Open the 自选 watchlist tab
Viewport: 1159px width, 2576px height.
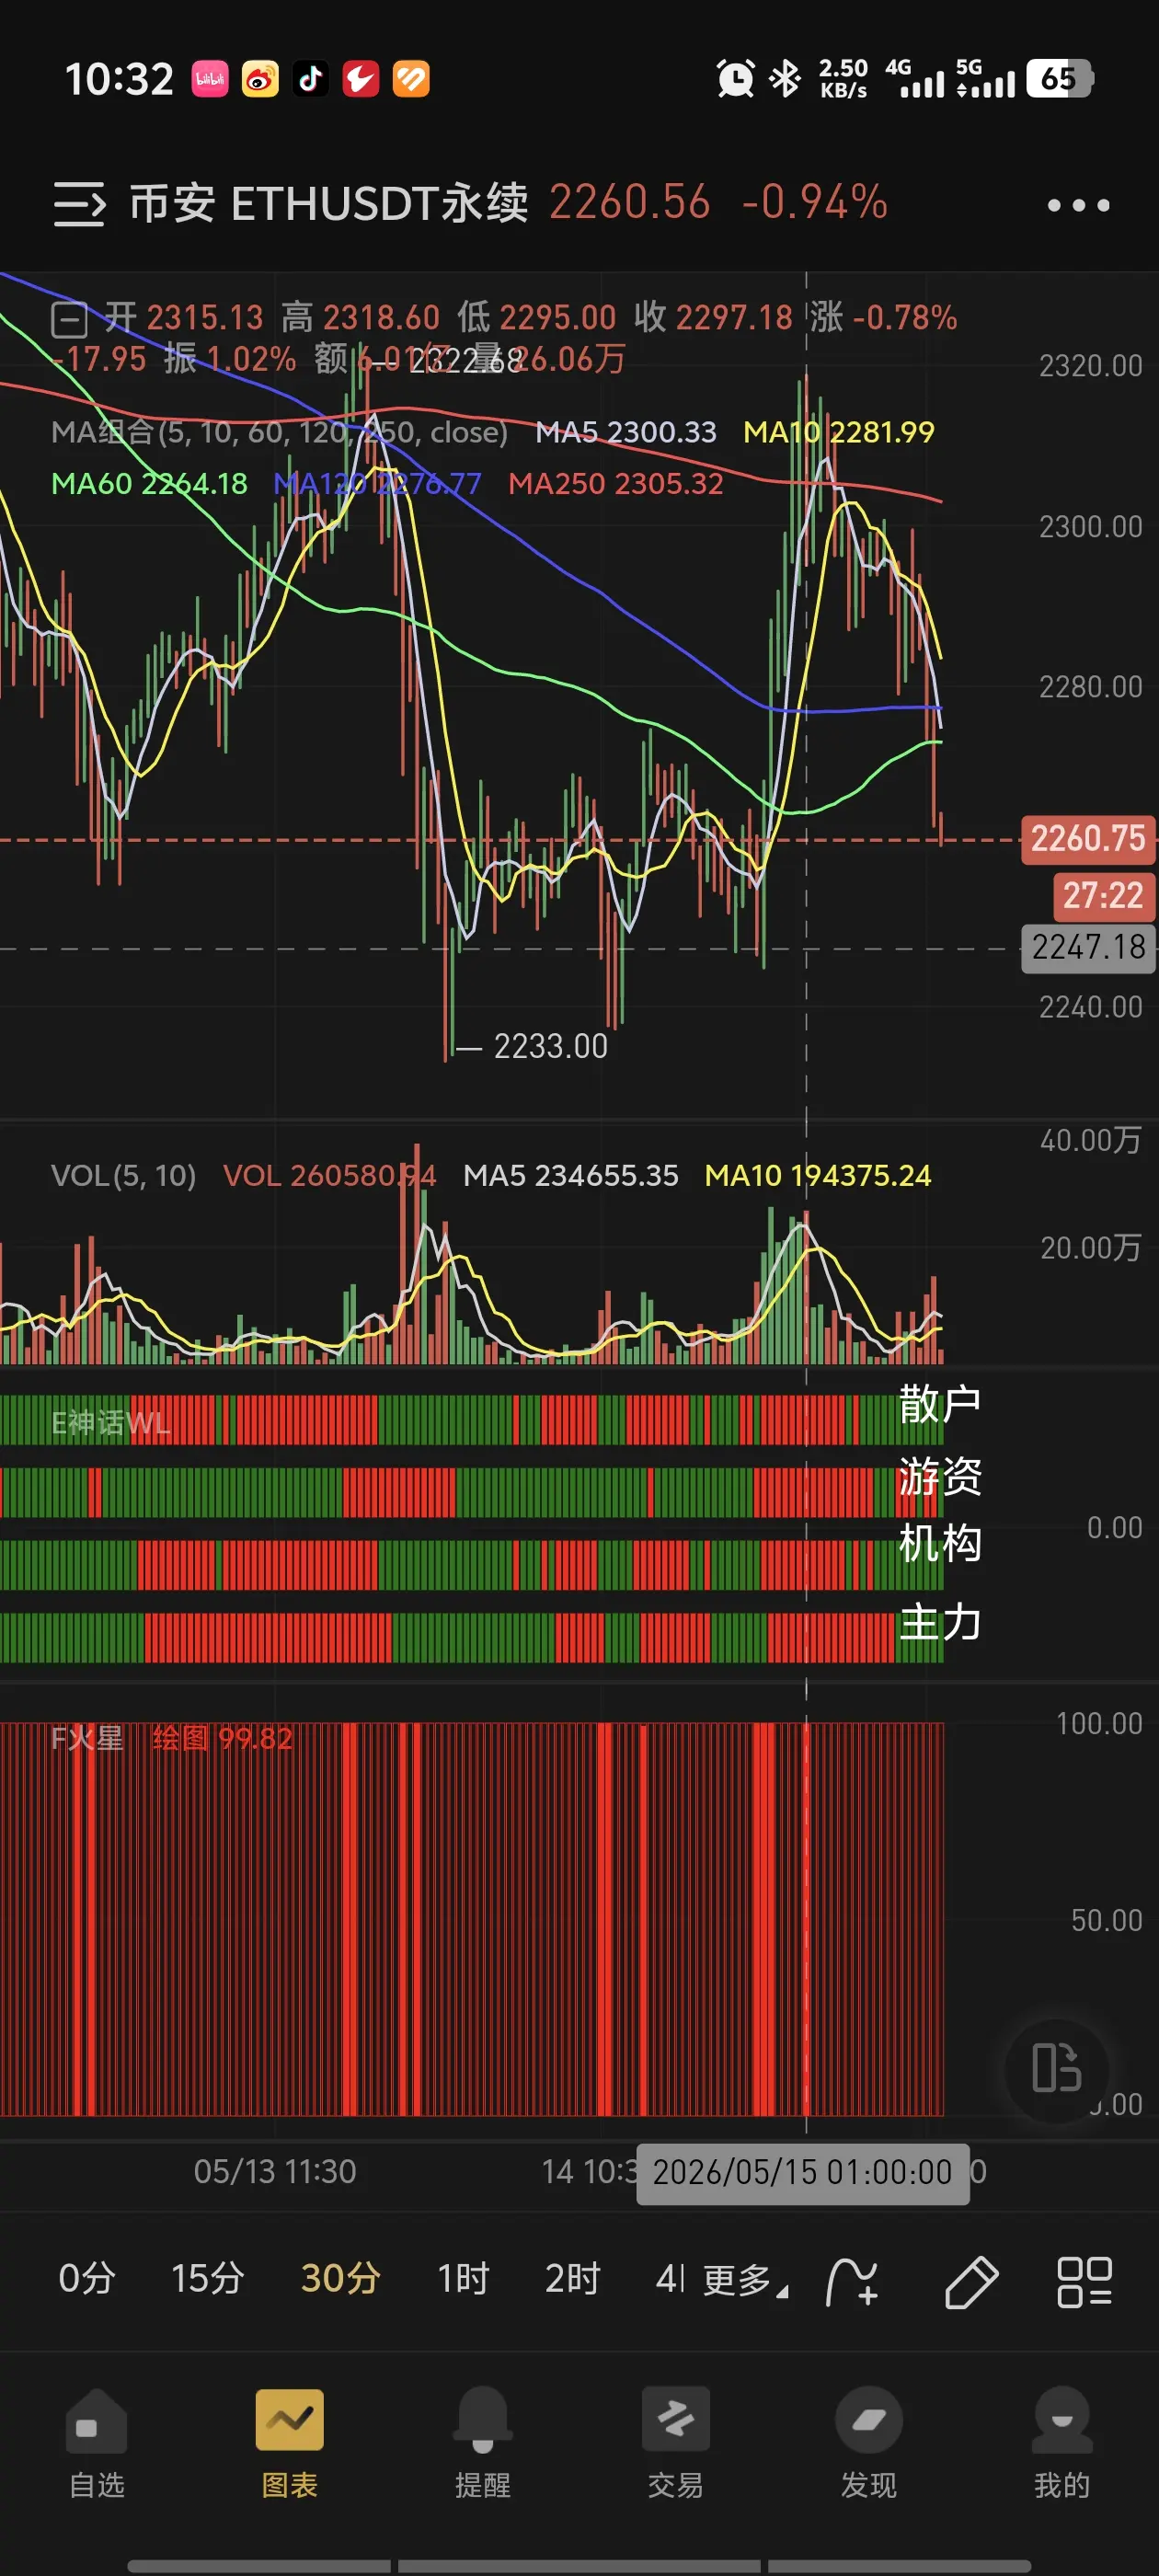coord(97,2443)
